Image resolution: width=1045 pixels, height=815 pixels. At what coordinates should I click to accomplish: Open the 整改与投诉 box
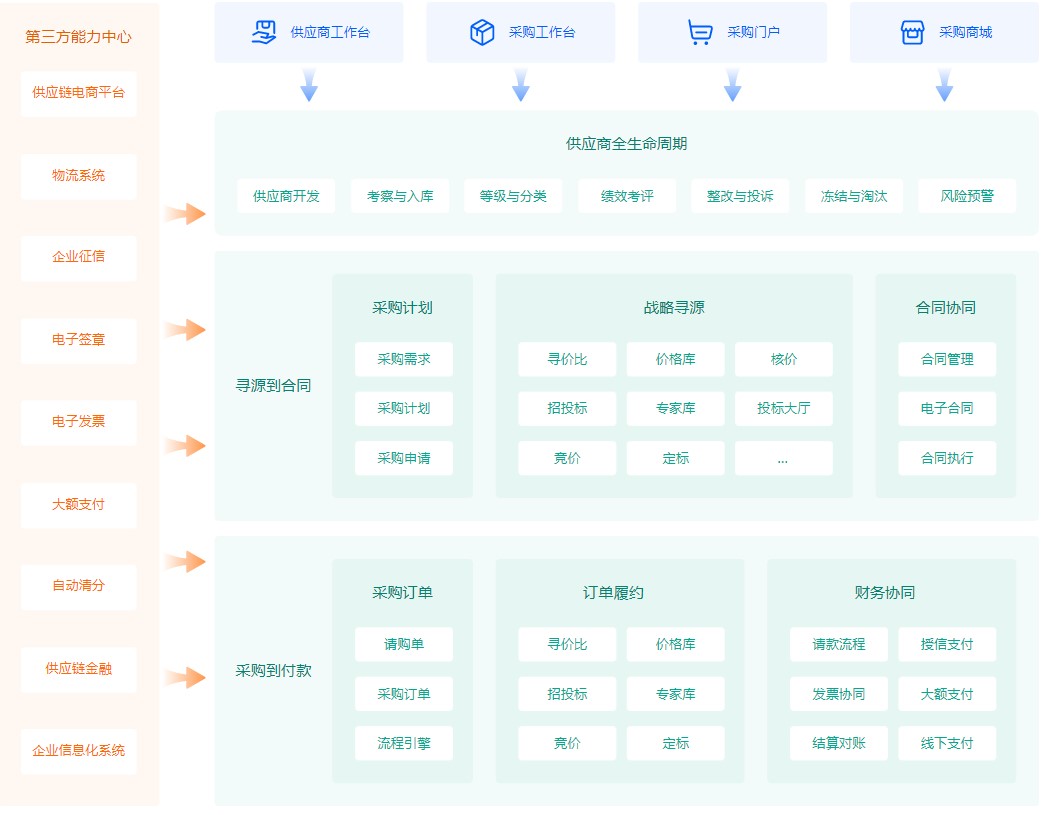(x=740, y=196)
